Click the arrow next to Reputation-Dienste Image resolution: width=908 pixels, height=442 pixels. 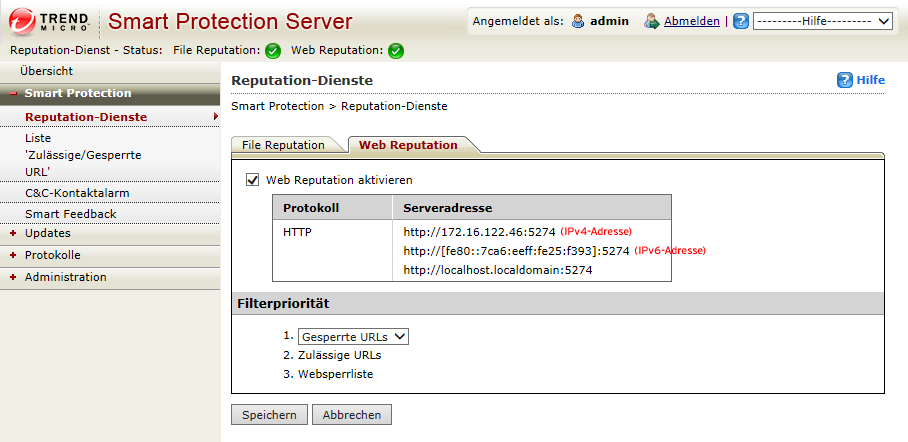coord(216,117)
